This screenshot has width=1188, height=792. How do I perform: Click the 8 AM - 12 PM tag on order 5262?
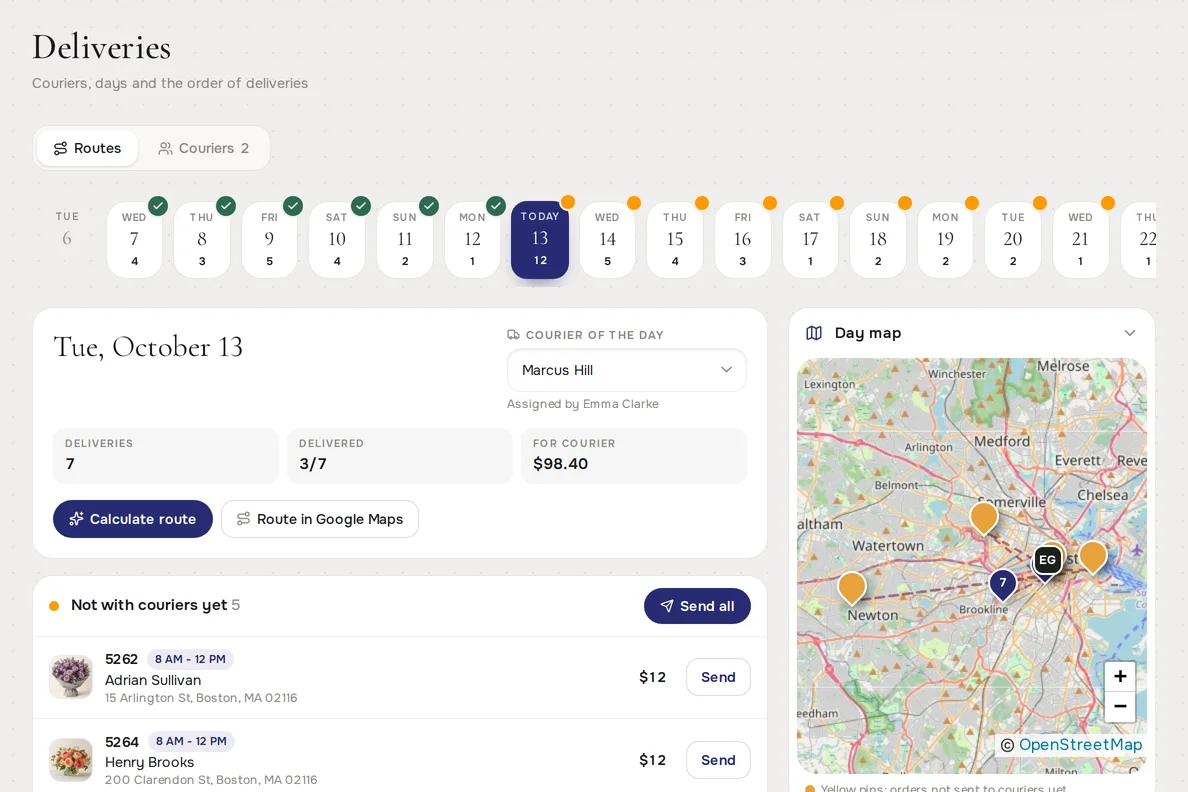[x=190, y=659]
